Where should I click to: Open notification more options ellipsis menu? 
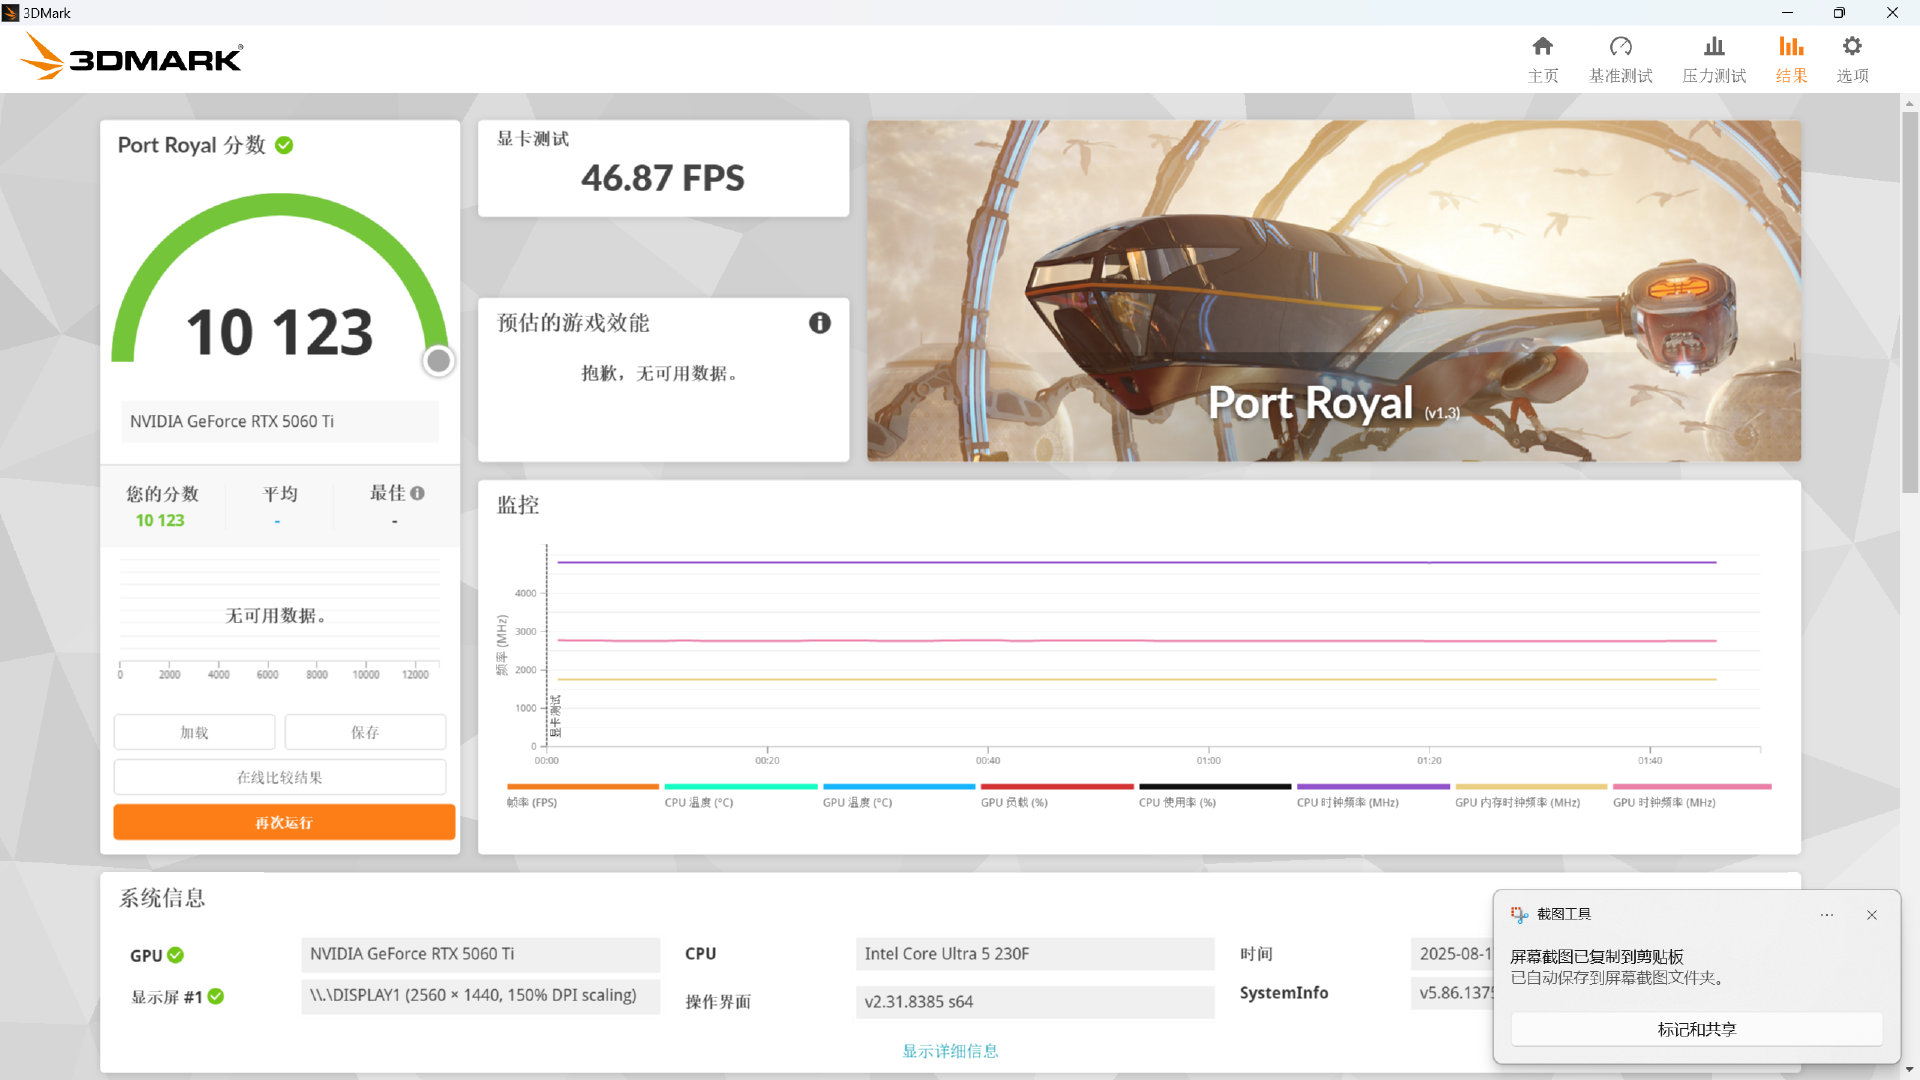click(x=1826, y=915)
